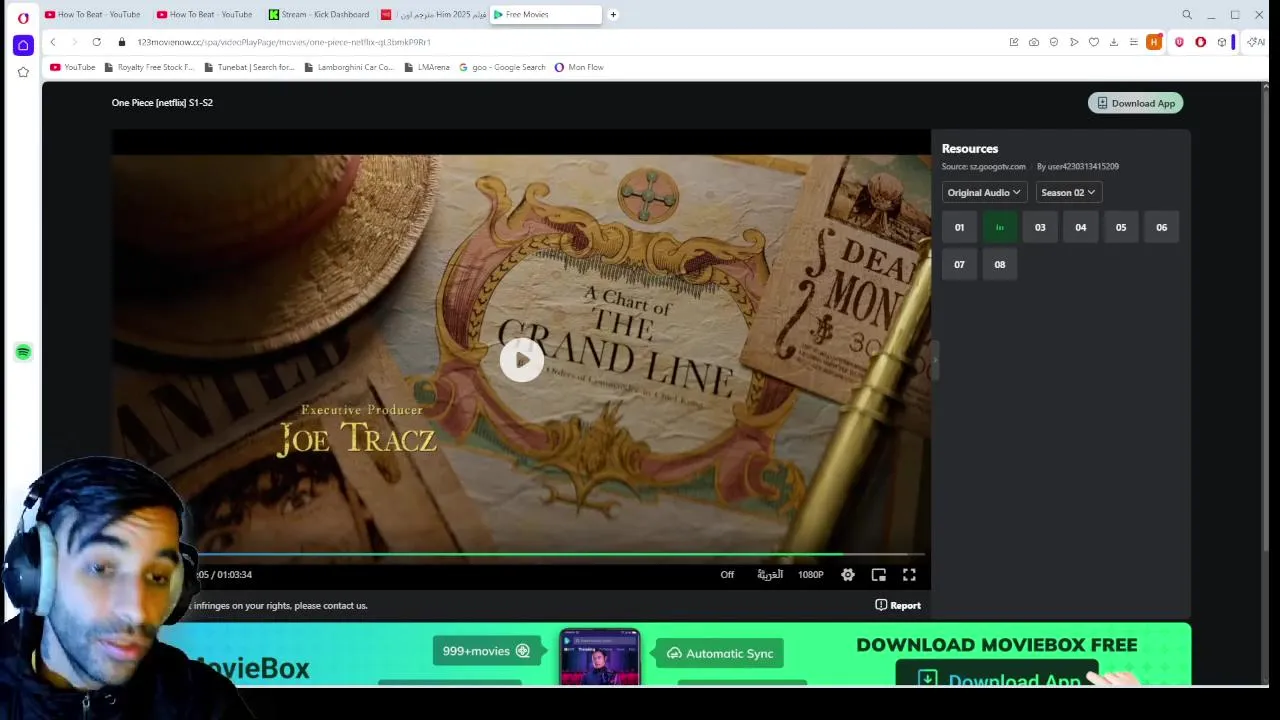Open Royalty Free Stock bookmark
The width and height of the screenshot is (1280, 720).
[x=150, y=67]
